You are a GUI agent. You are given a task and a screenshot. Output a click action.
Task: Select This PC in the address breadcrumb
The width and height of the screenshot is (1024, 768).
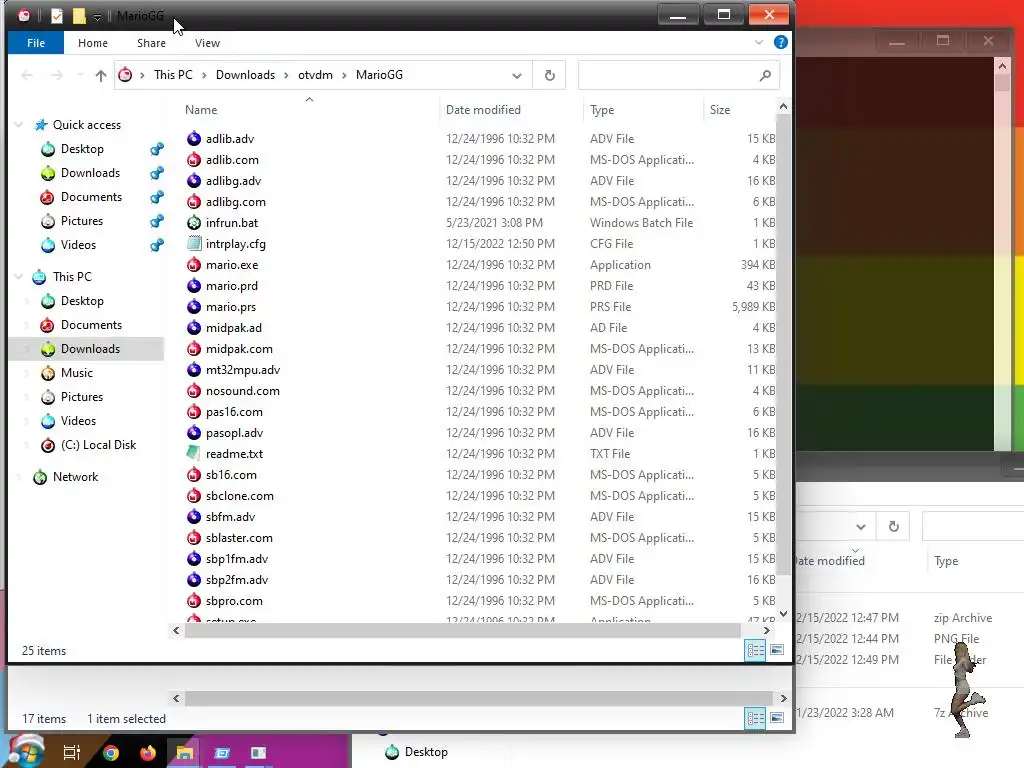point(173,75)
